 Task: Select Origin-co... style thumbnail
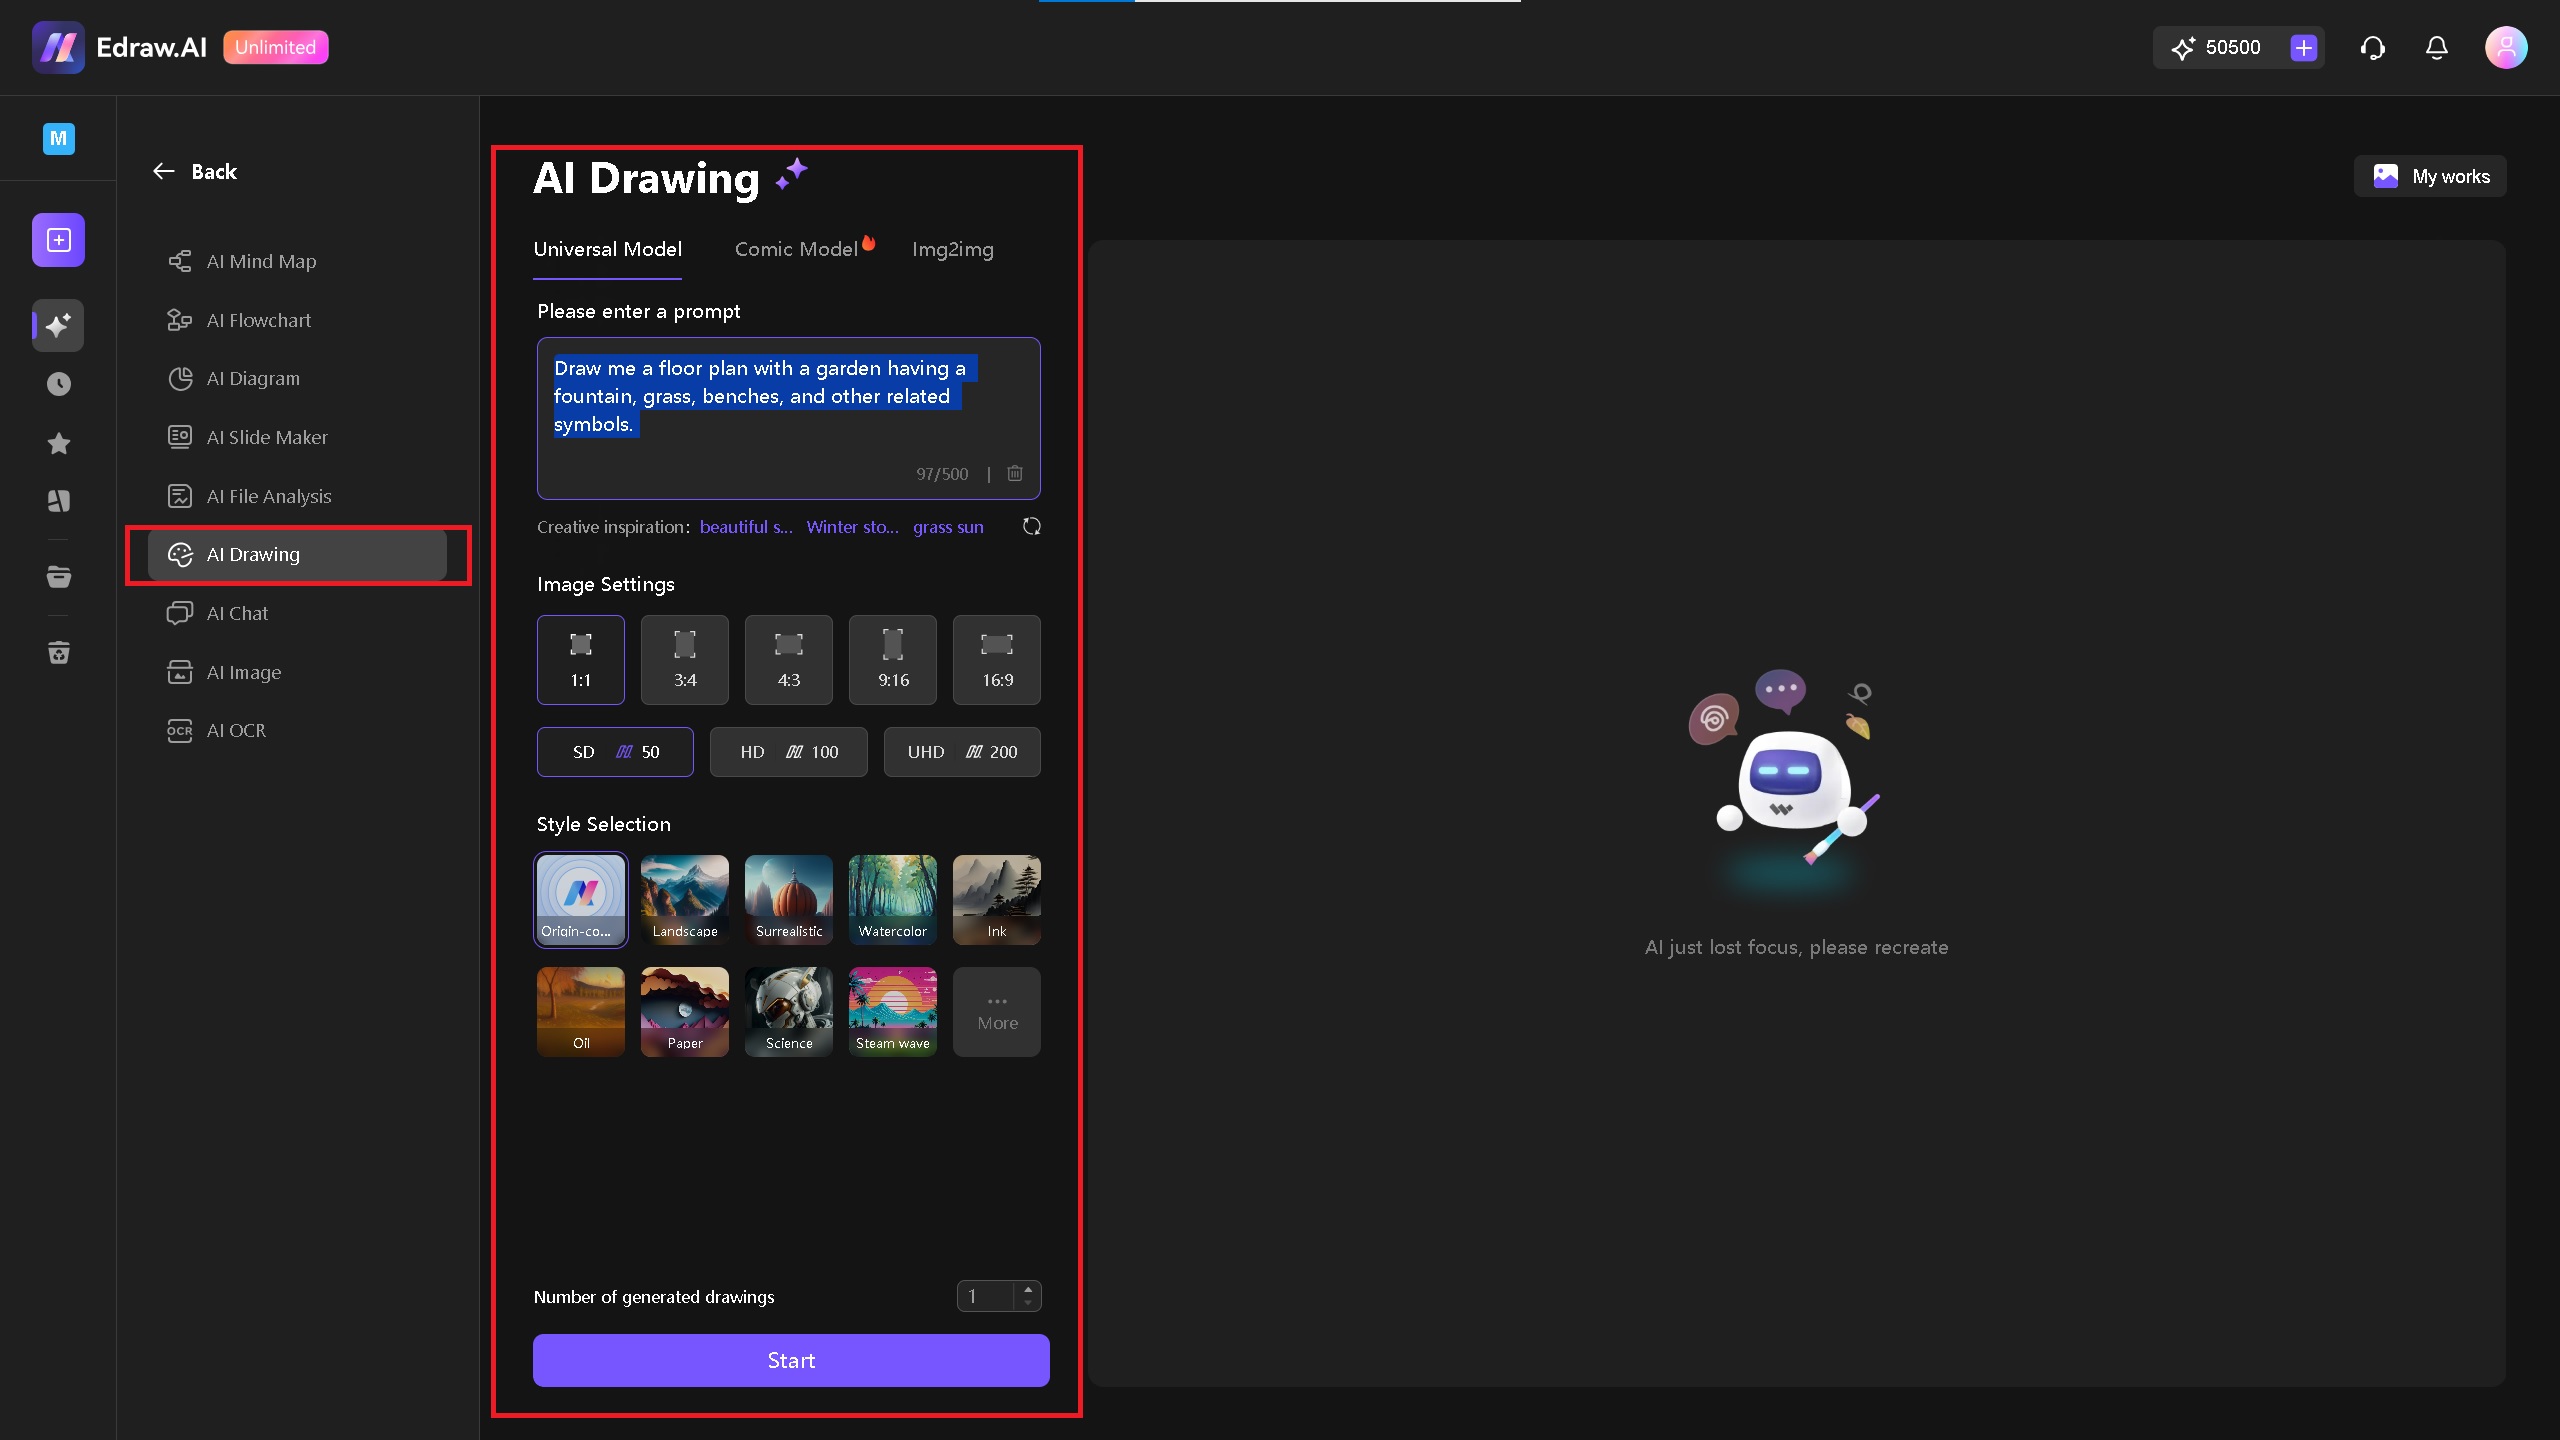580,899
